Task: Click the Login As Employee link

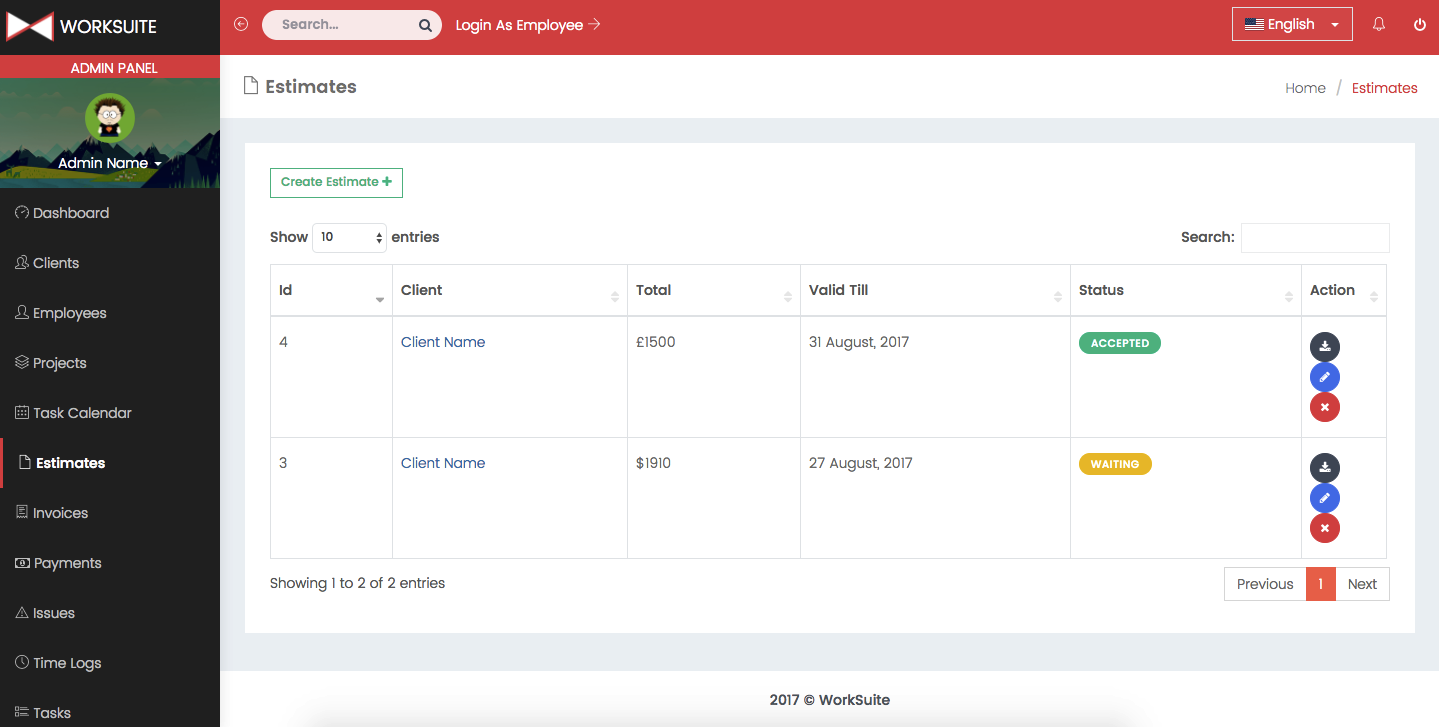Action: (527, 25)
